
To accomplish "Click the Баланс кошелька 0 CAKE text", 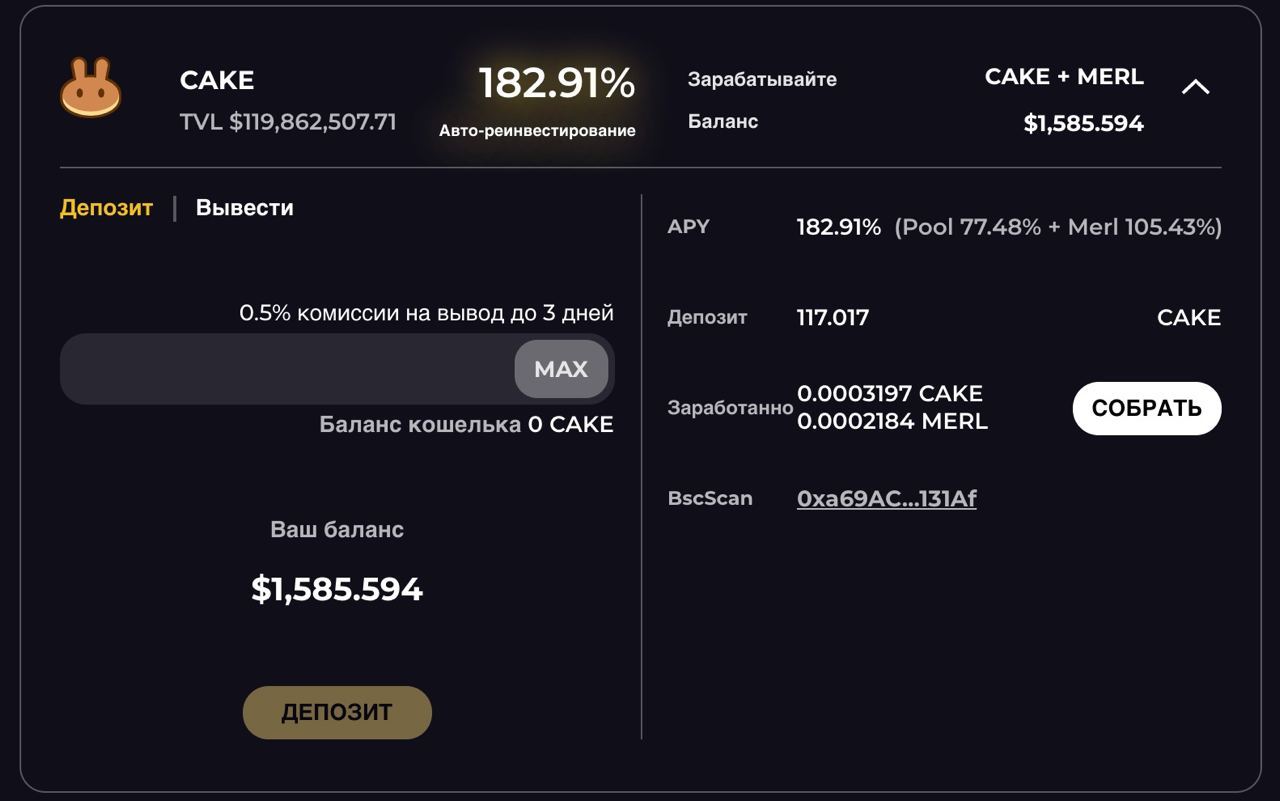I will pyautogui.click(x=466, y=424).
